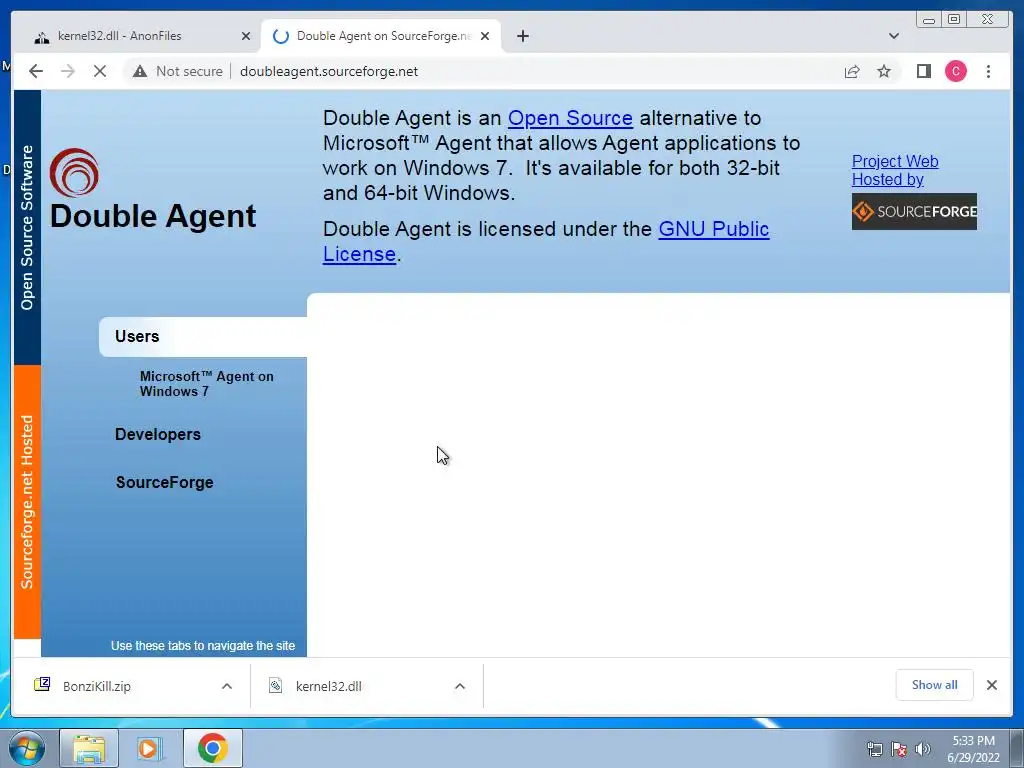Open the Windows Start menu orb
Viewport: 1024px width, 768px height.
[x=26, y=748]
